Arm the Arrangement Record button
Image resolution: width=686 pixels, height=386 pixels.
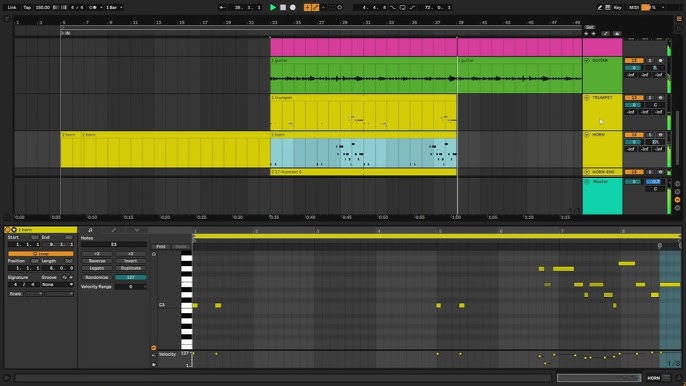(x=293, y=7)
